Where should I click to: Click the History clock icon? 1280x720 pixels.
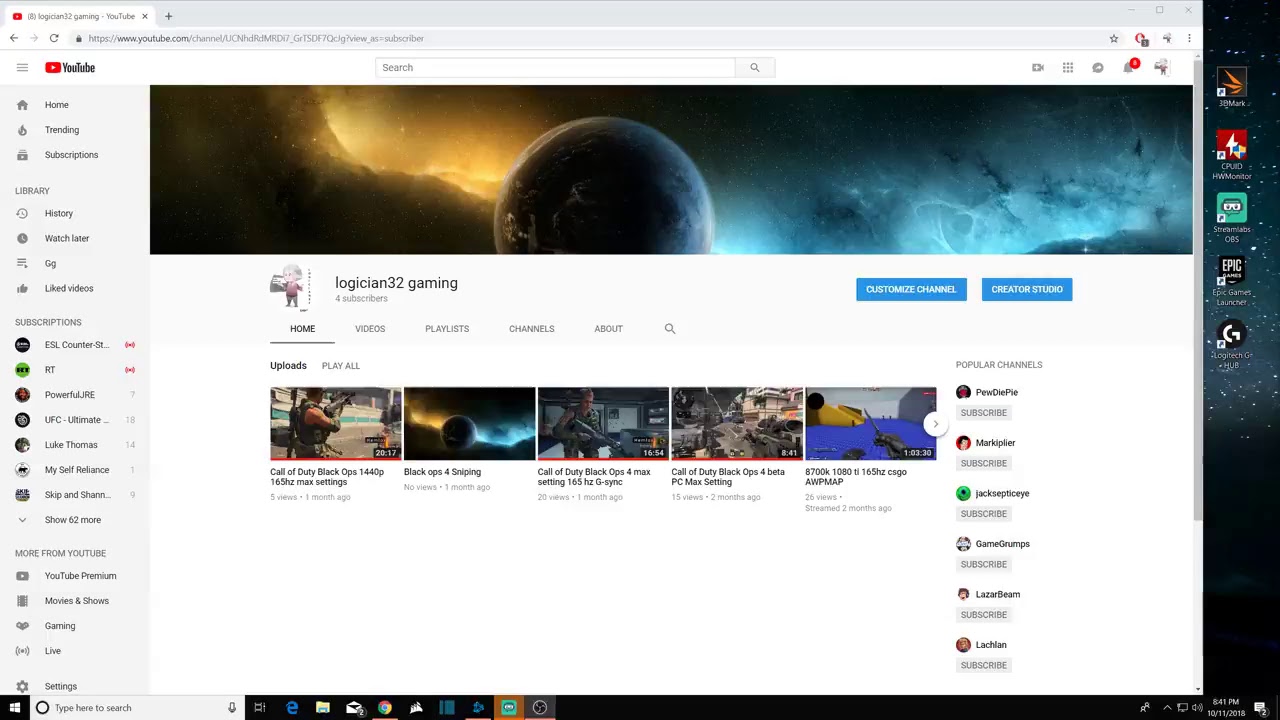pos(22,213)
